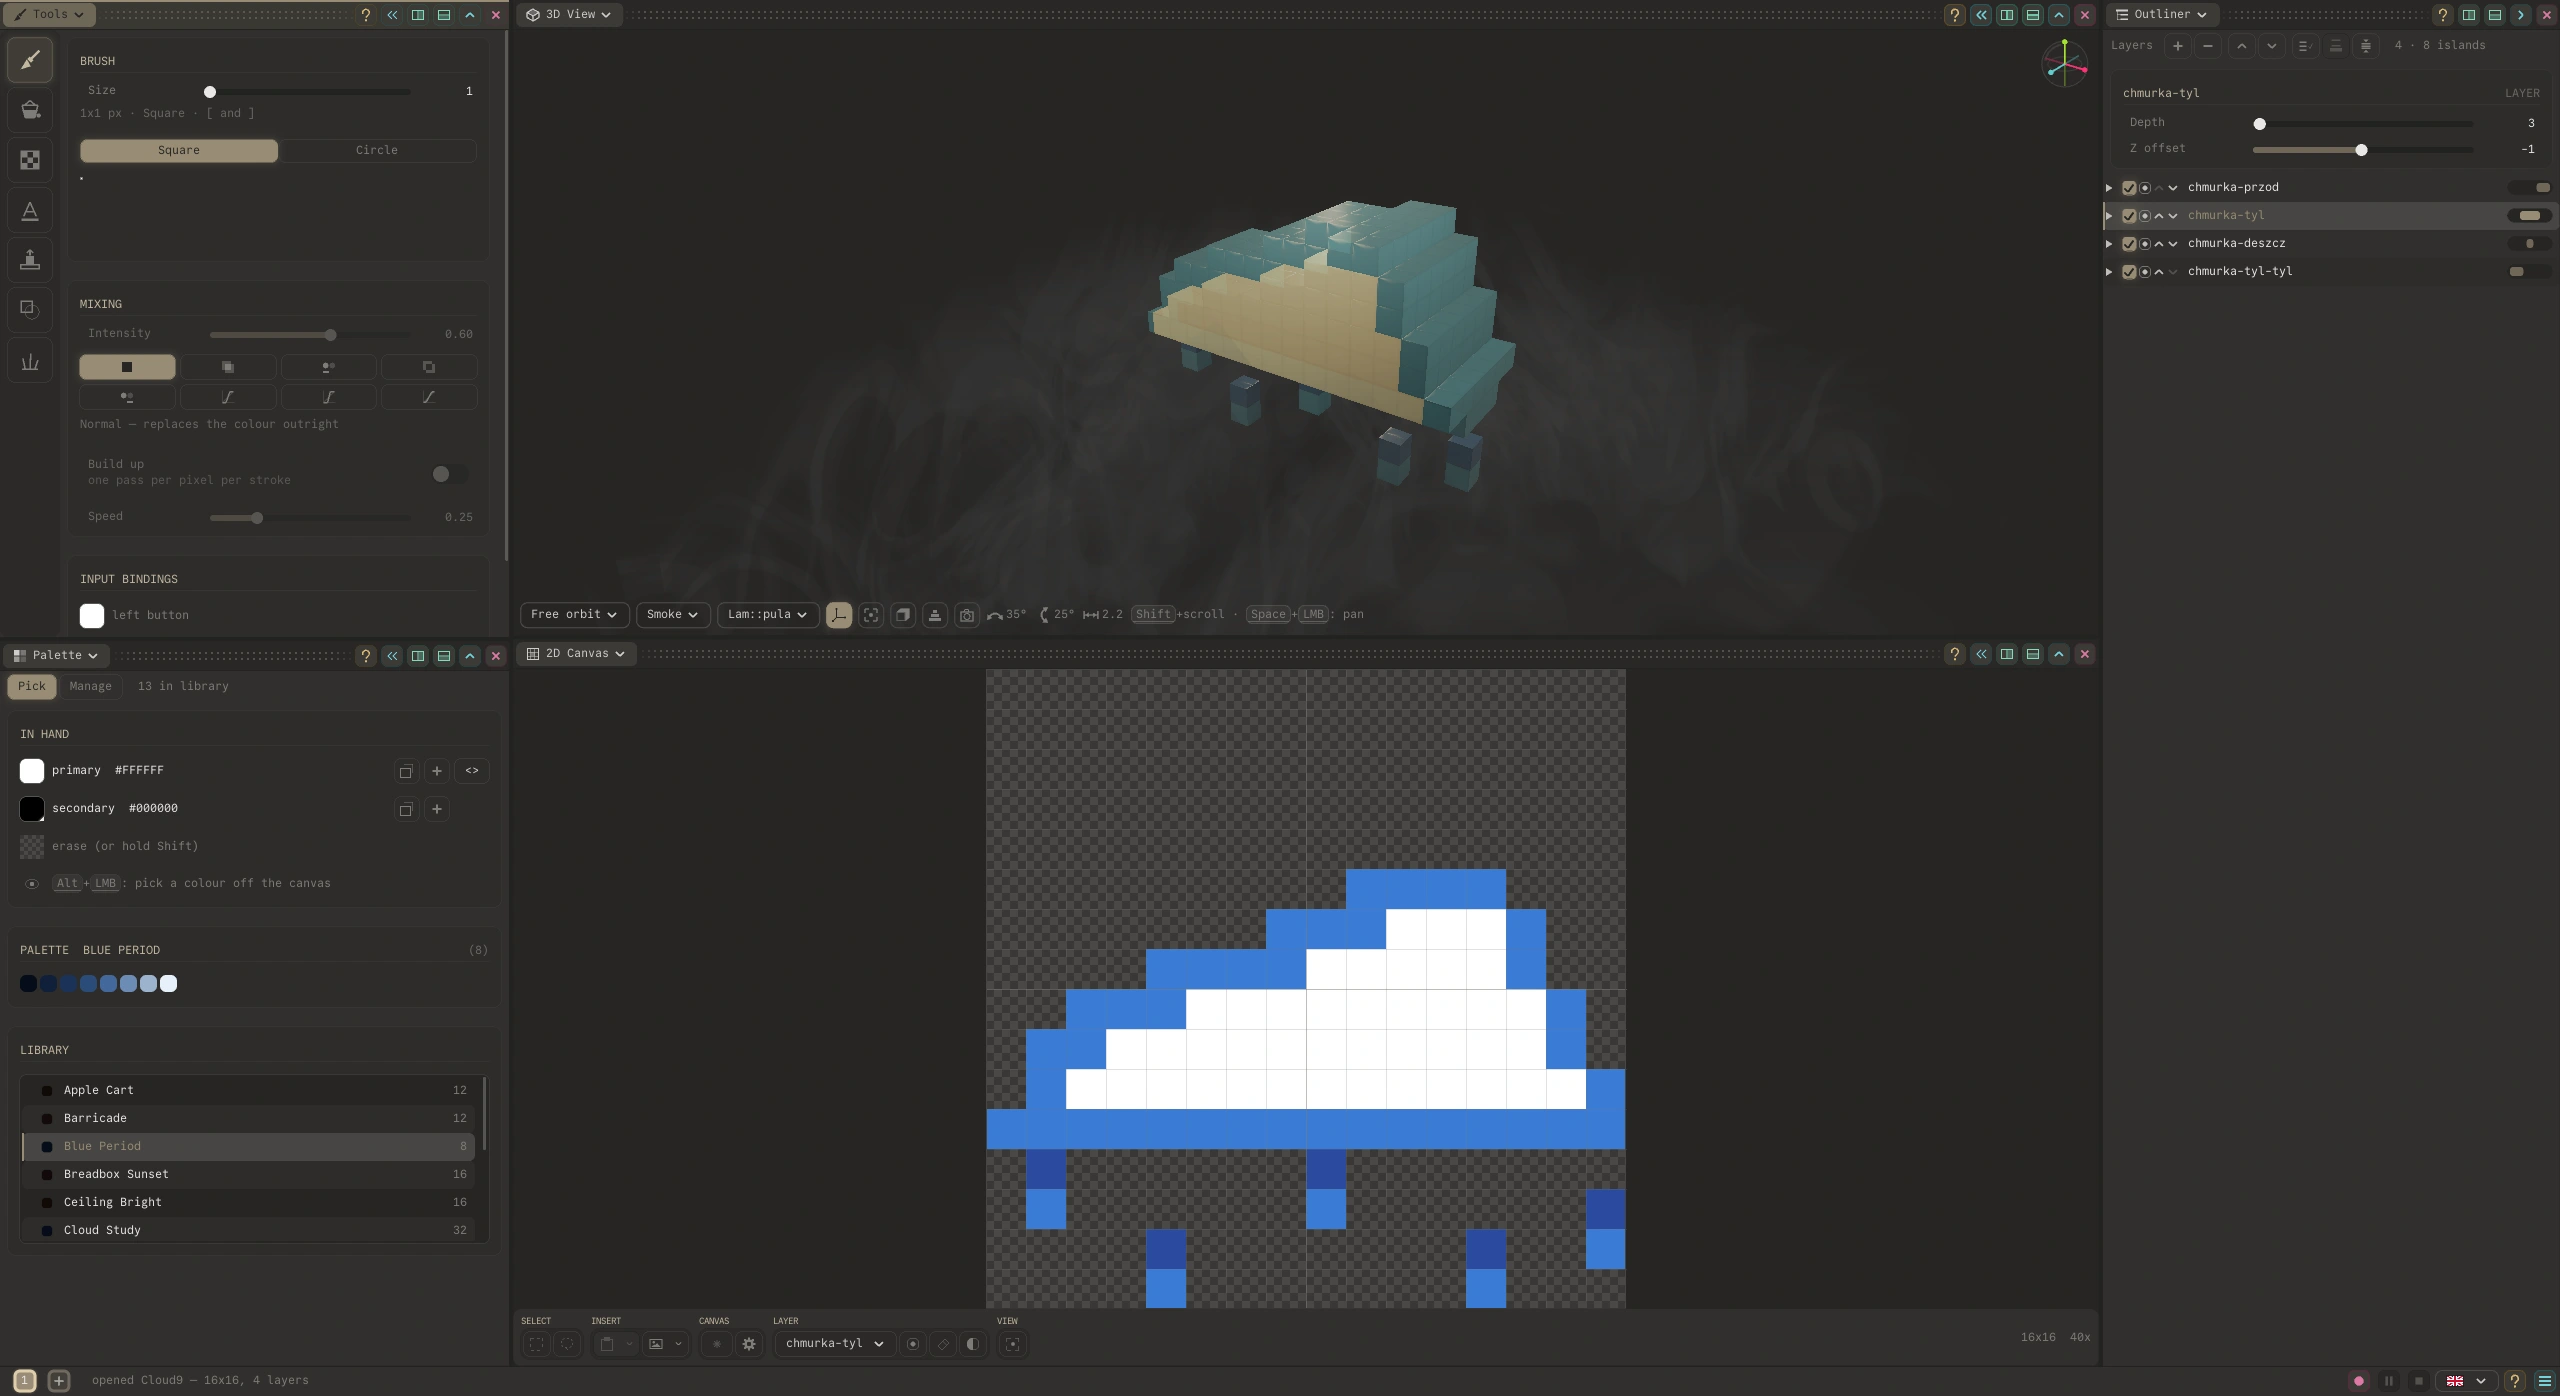Select the brush tool in the sidebar

pyautogui.click(x=30, y=60)
